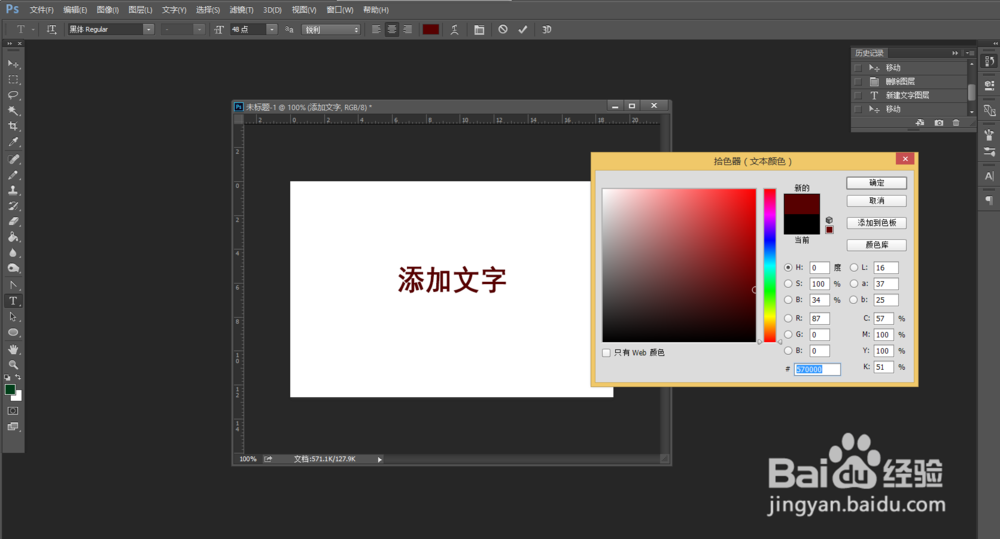Enable the 只有 Web 颜色 checkbox
The width and height of the screenshot is (1000, 539).
point(607,353)
